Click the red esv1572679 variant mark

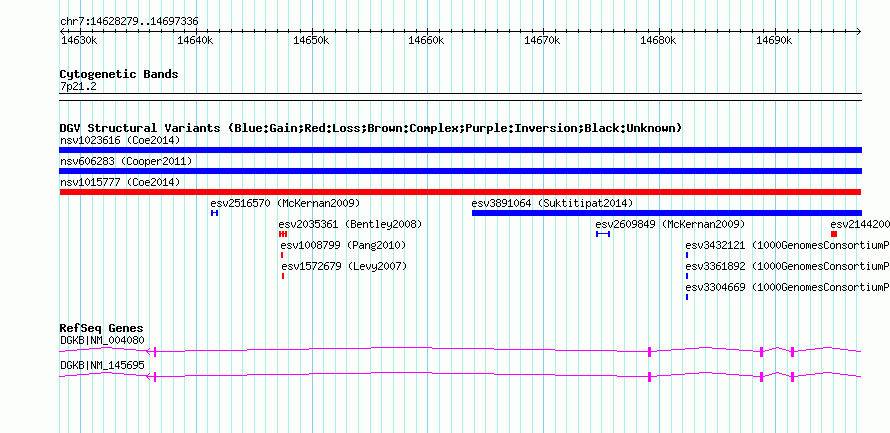(x=283, y=276)
